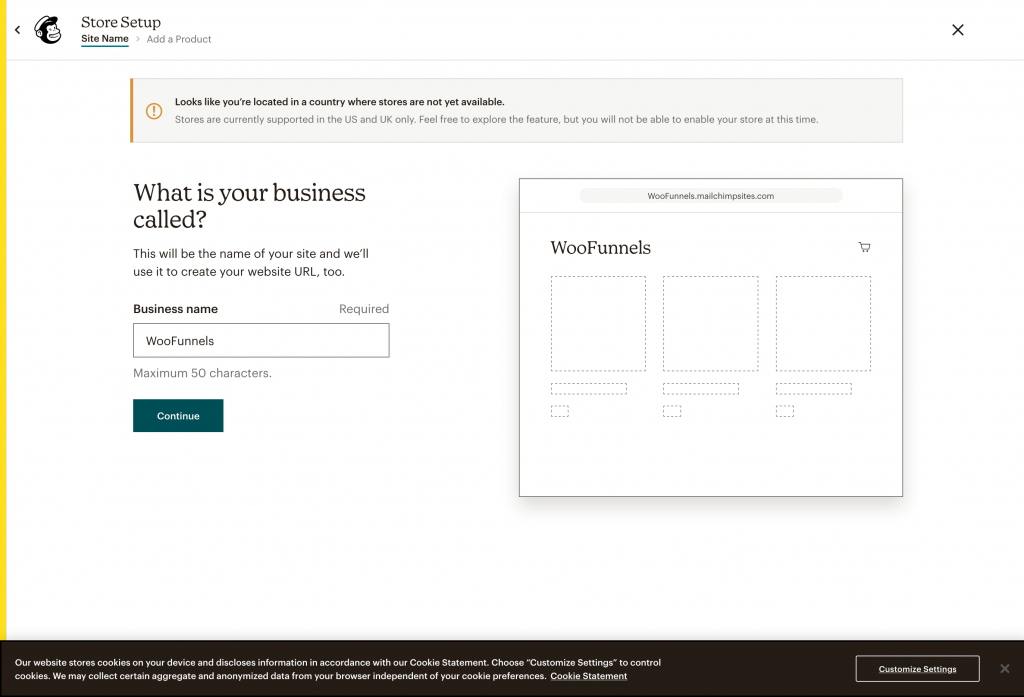Screen dimensions: 1024x697
Task: Open the Cookie Statement link
Action: [x=588, y=676]
